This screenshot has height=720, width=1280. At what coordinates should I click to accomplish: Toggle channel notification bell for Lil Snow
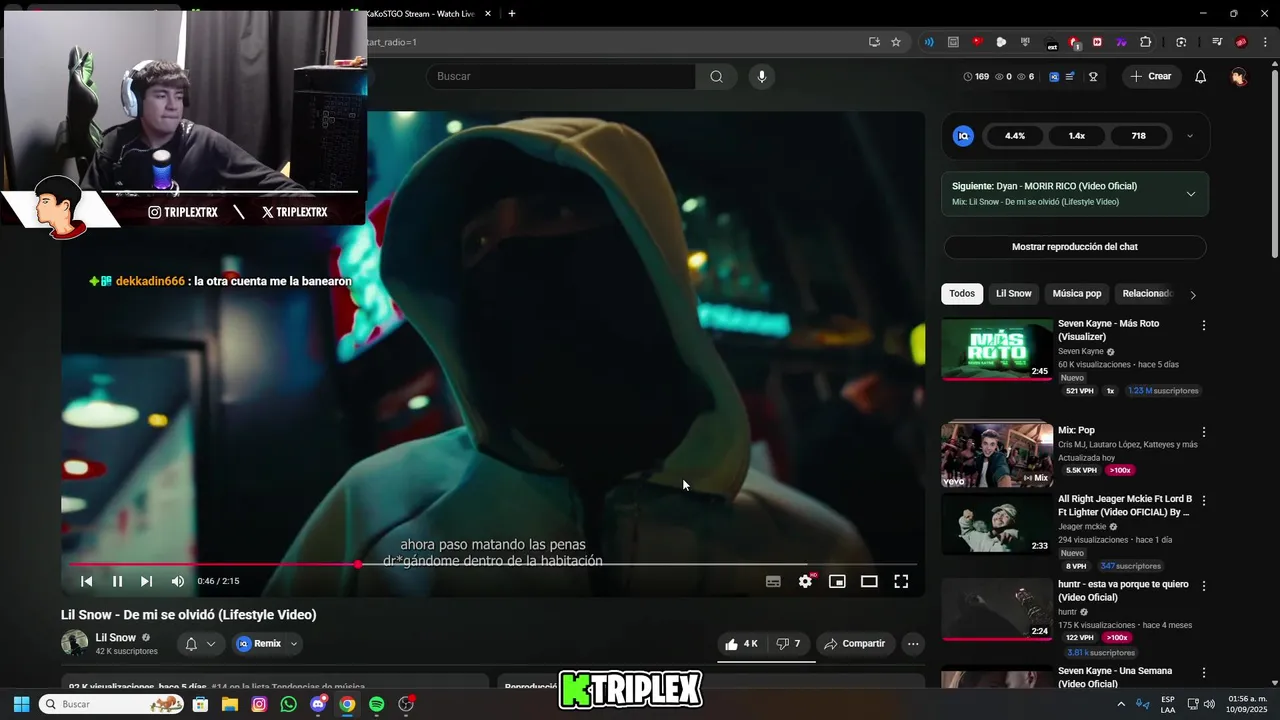(199, 644)
